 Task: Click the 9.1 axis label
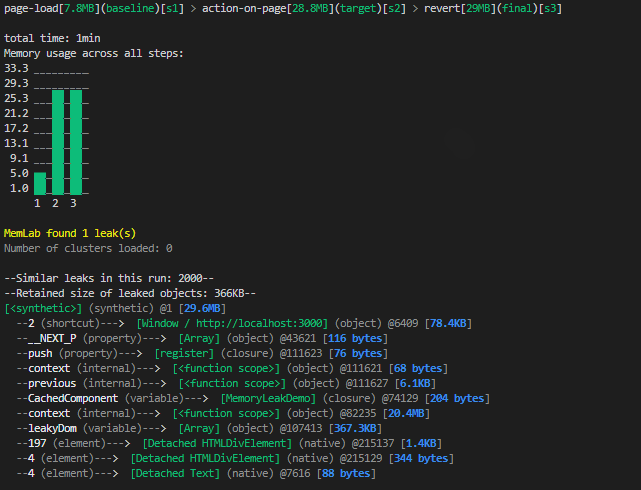pos(19,158)
